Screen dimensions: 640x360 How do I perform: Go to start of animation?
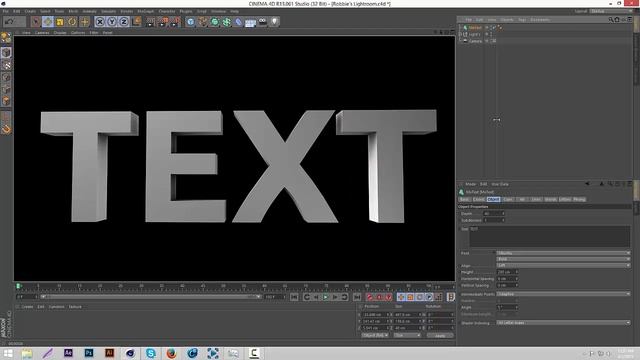pyautogui.click(x=294, y=297)
